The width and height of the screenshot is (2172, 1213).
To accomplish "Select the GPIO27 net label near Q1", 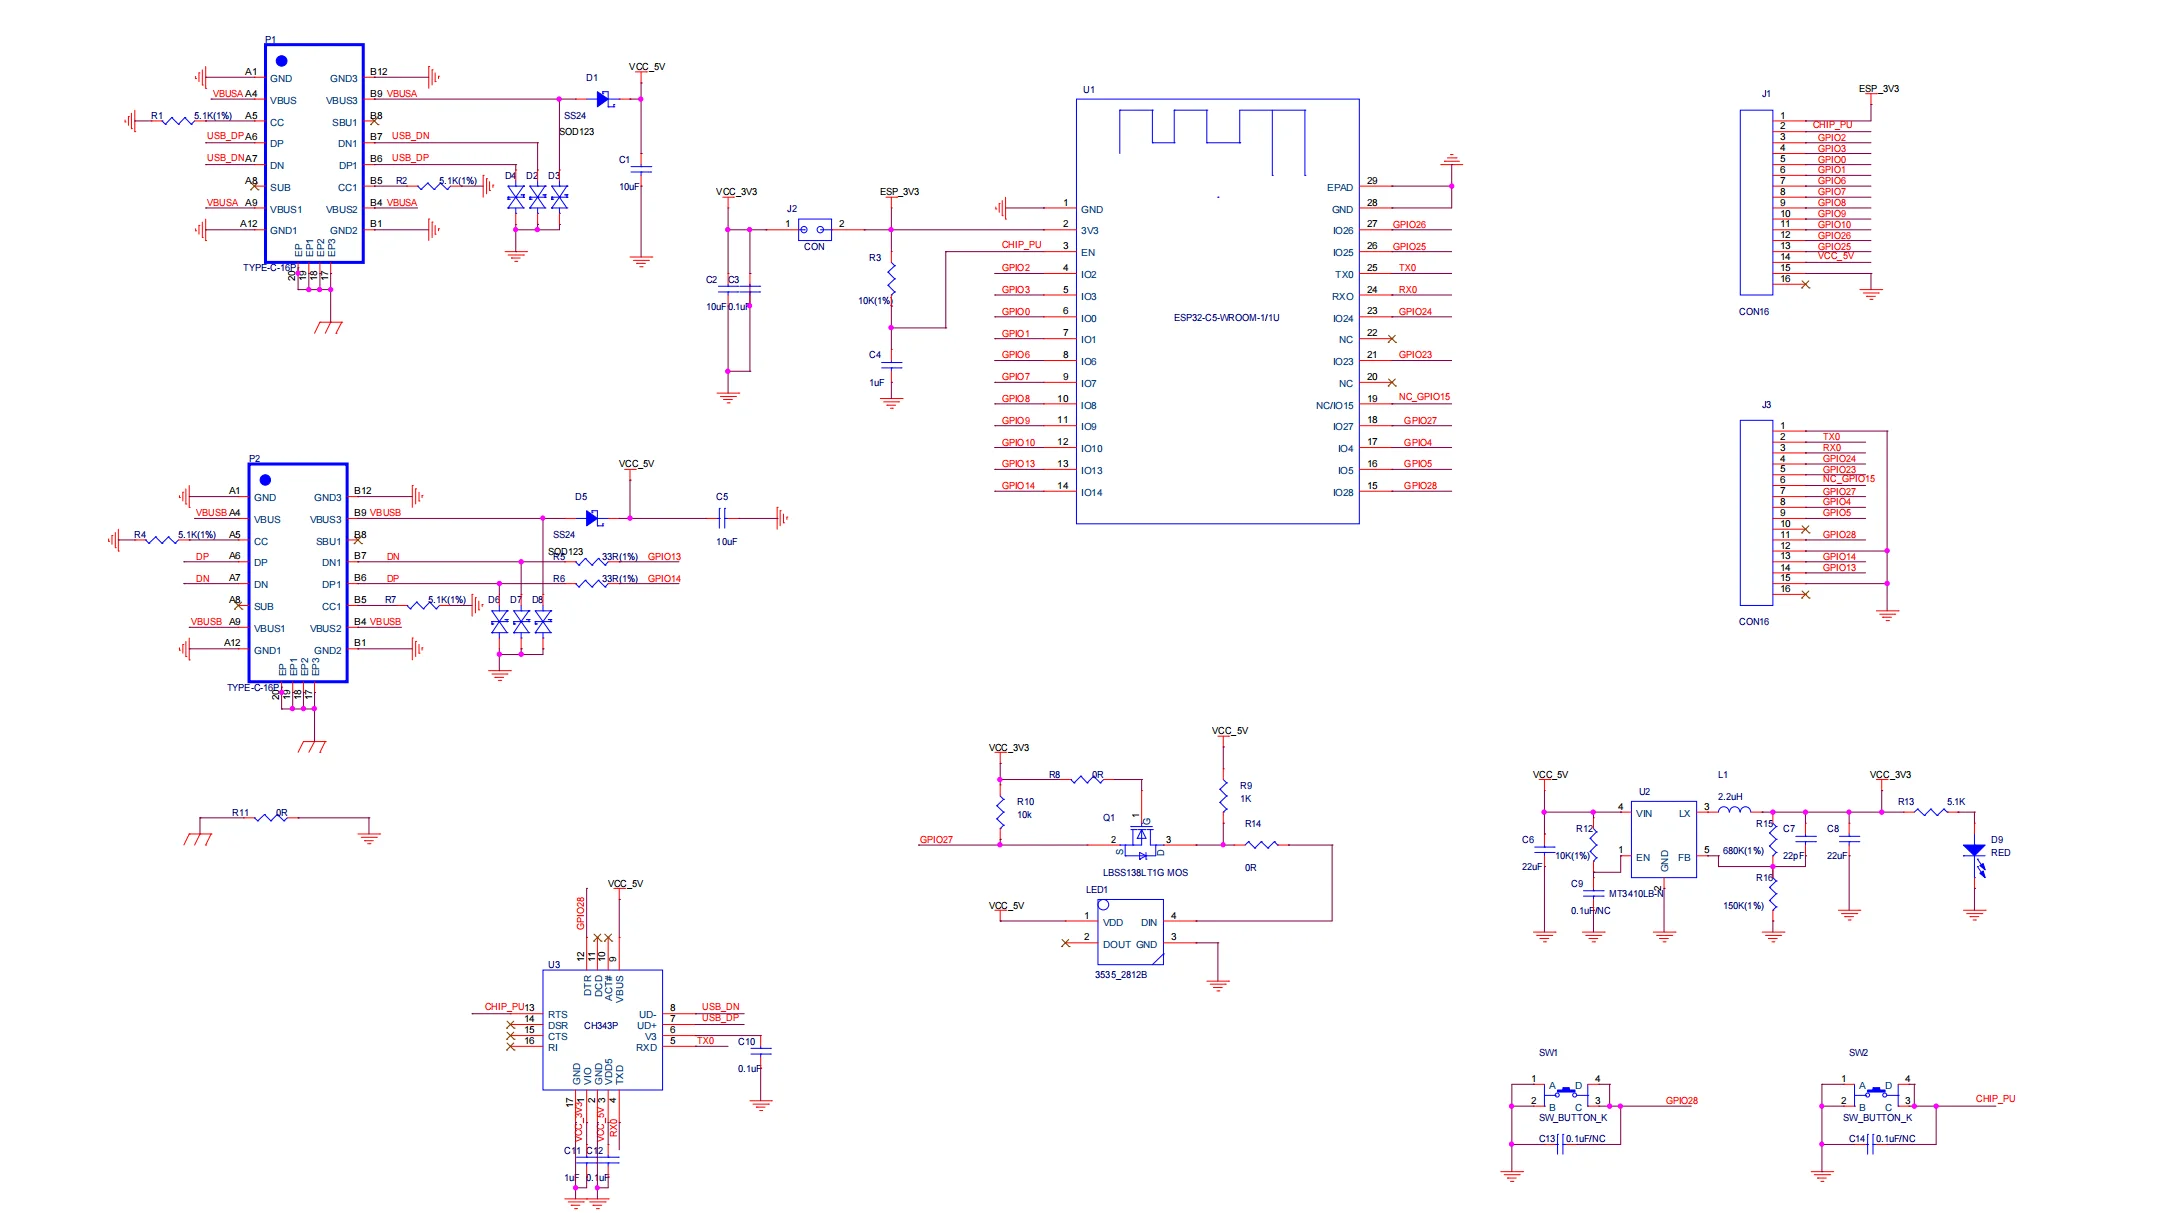I will (x=936, y=840).
